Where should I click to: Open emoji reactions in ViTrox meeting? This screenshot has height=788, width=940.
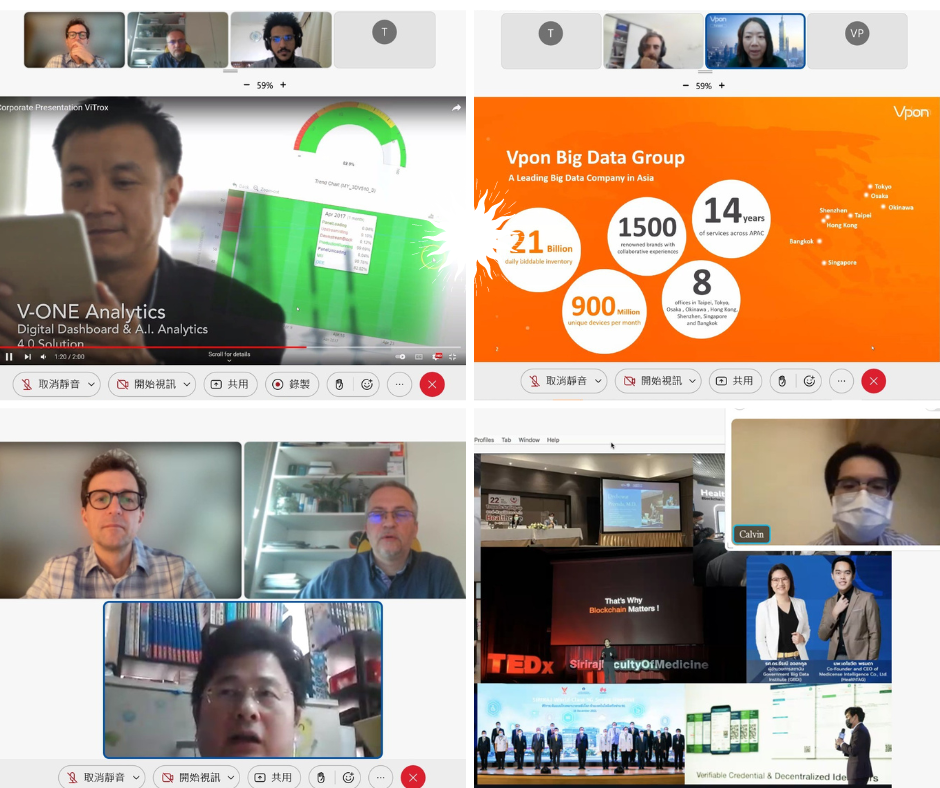click(367, 384)
